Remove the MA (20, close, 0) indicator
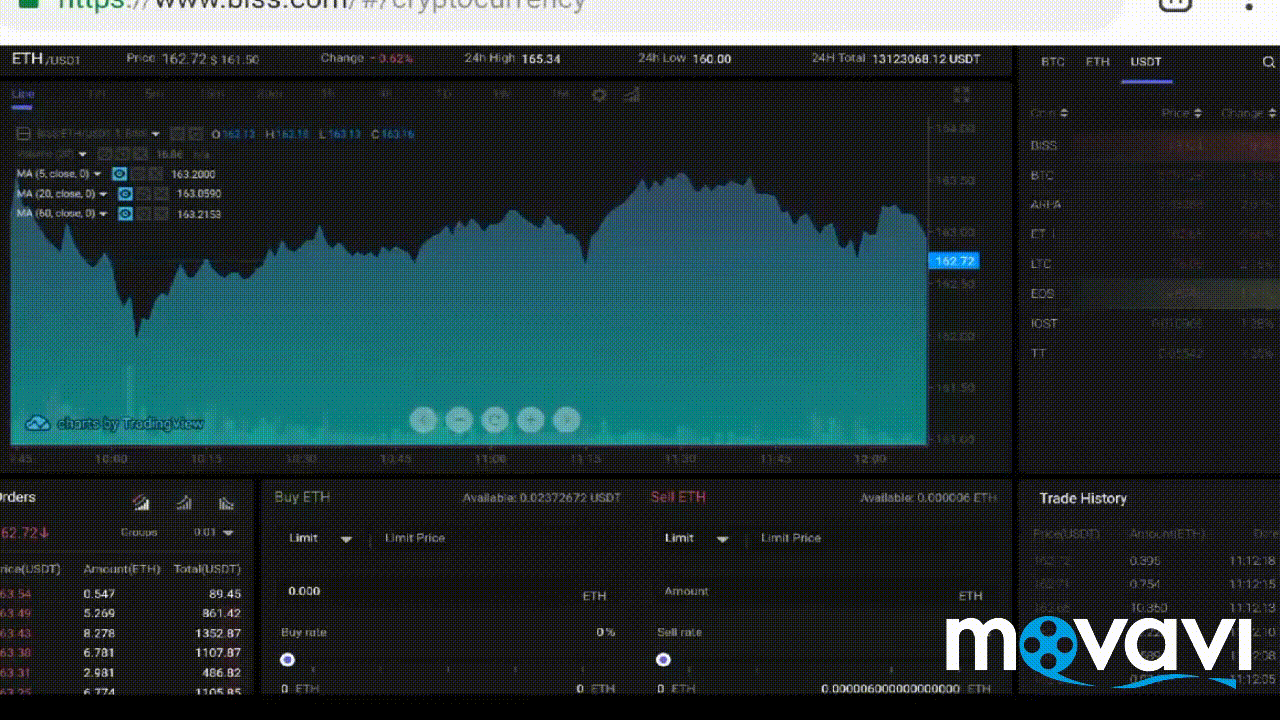 point(161,194)
